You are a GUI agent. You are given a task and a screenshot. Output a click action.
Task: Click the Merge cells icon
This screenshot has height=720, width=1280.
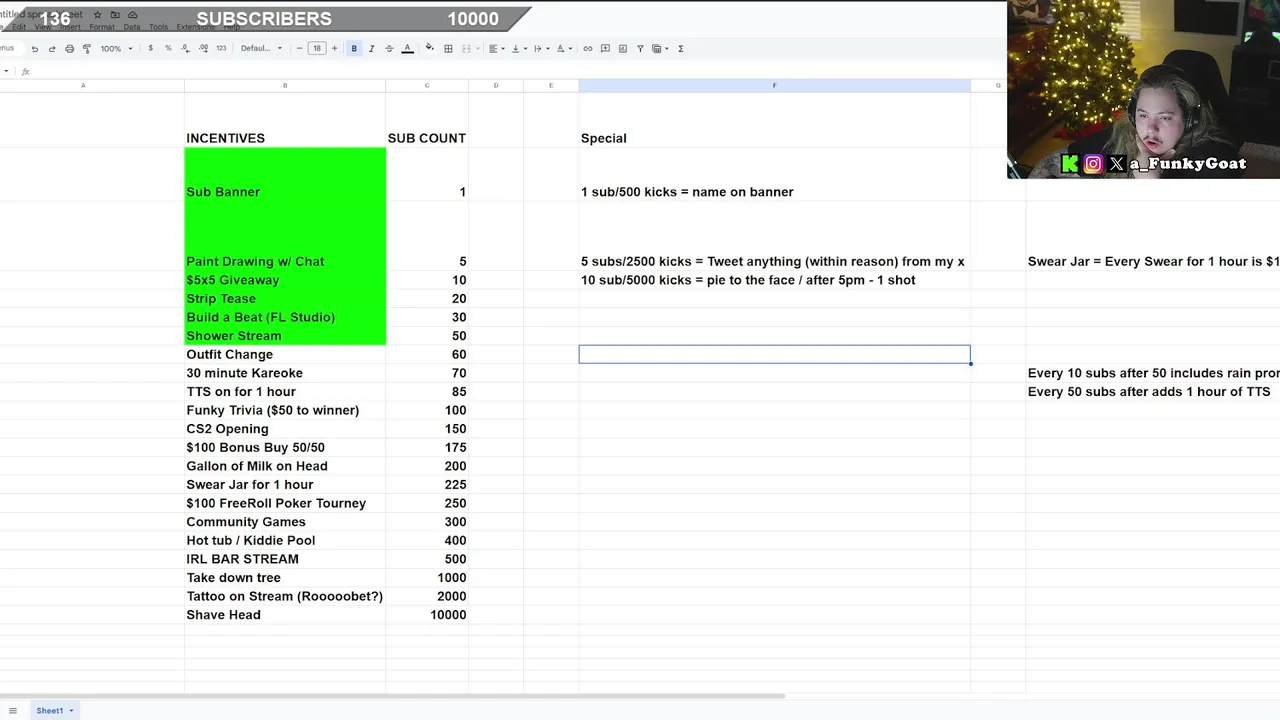(466, 48)
